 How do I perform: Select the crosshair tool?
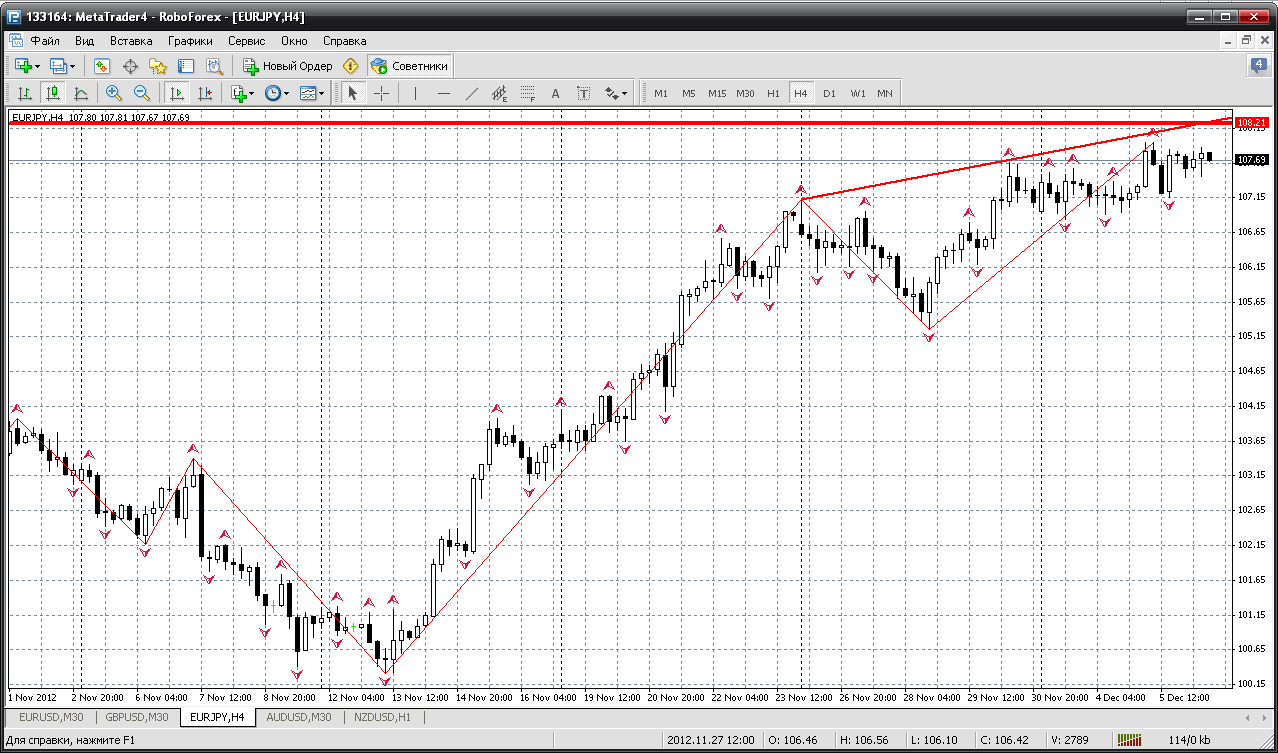tap(381, 93)
